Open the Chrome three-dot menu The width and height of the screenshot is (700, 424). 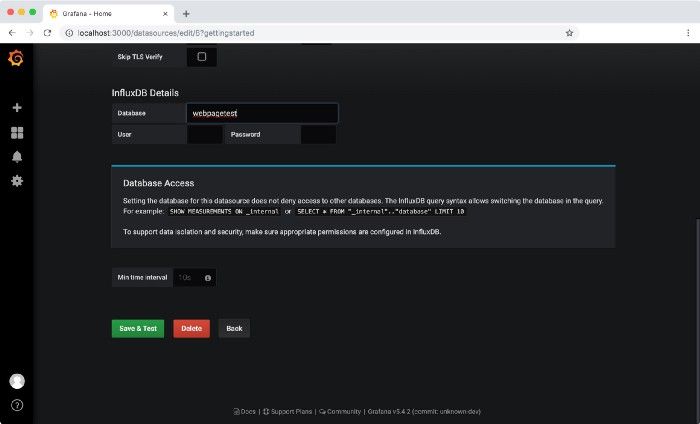point(688,33)
